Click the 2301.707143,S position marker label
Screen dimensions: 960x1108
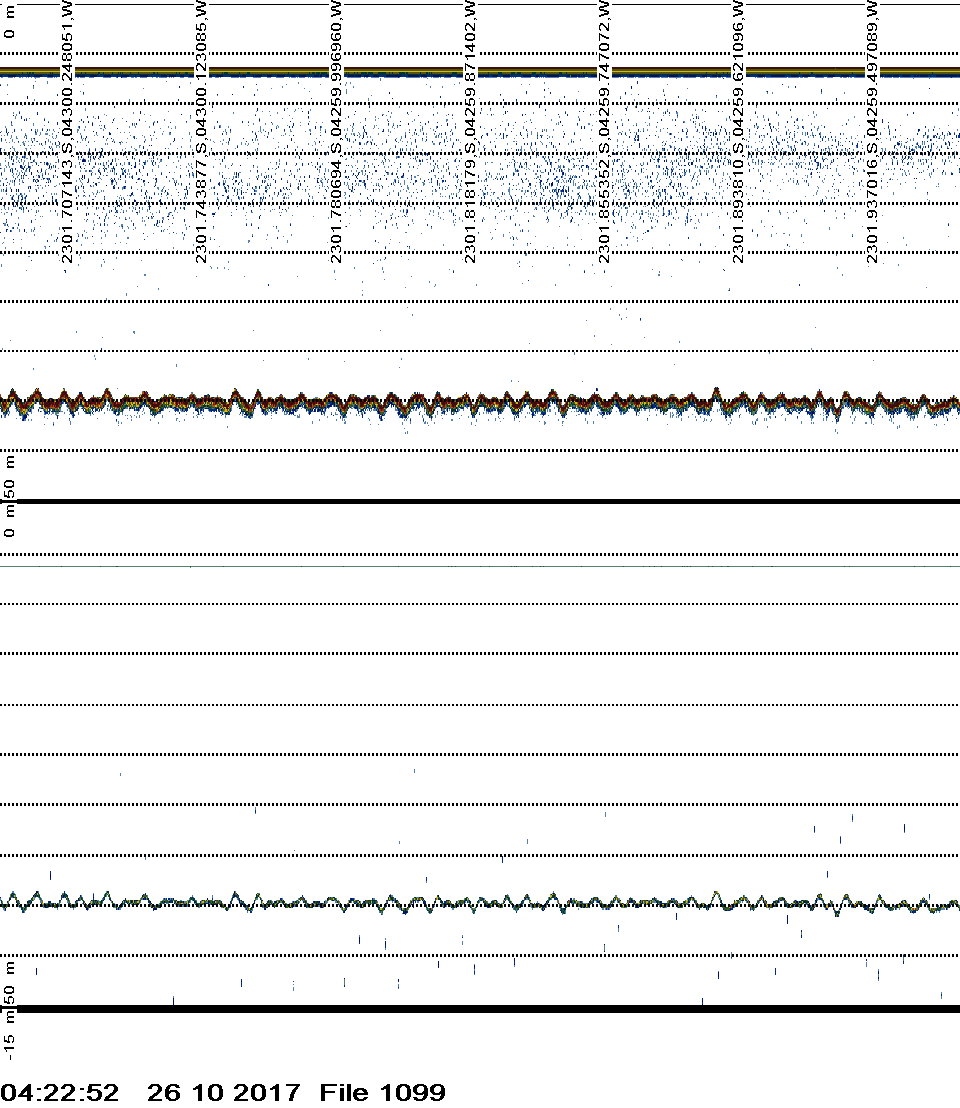coord(68,132)
